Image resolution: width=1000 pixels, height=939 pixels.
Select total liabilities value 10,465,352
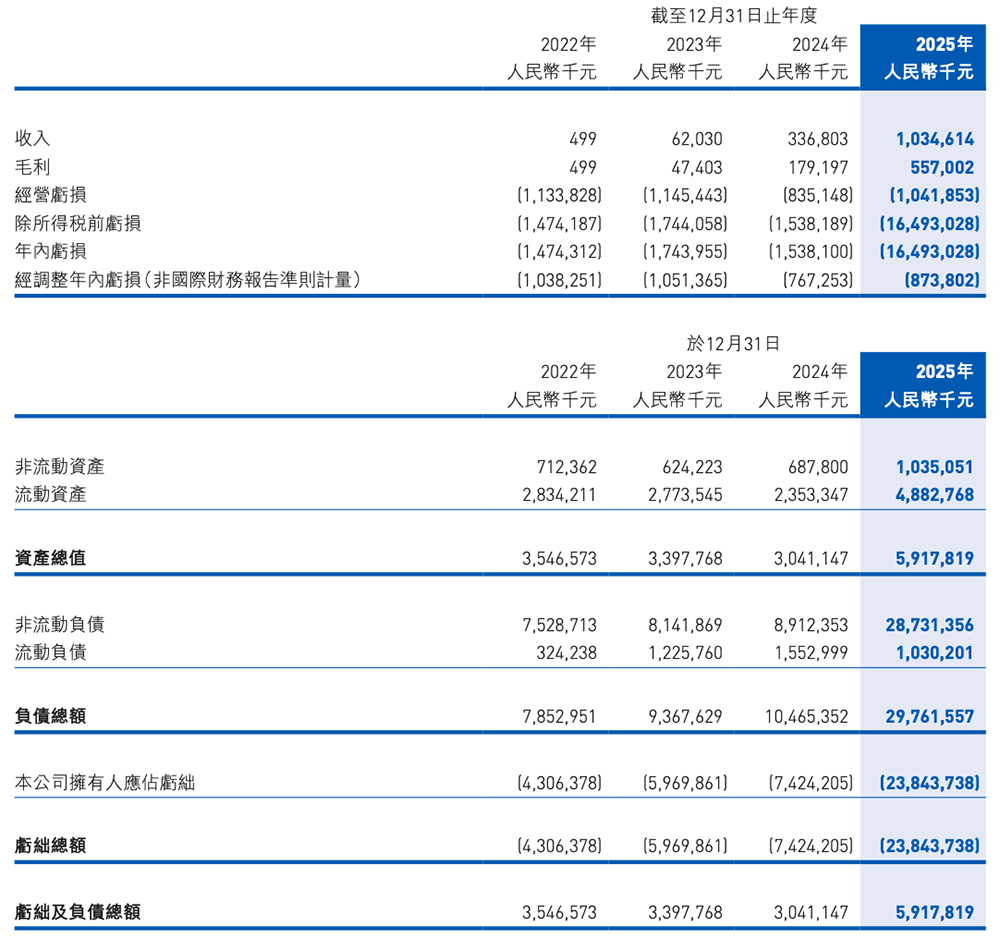(x=807, y=717)
